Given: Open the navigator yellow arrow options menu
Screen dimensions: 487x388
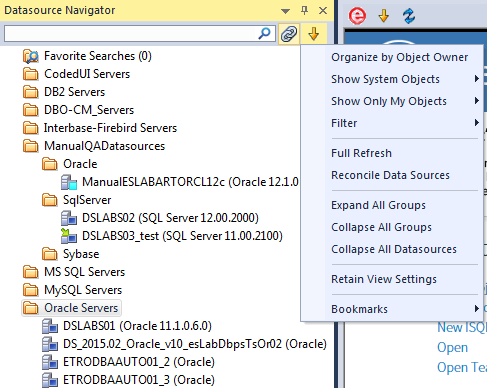Looking at the screenshot, I should (313, 34).
